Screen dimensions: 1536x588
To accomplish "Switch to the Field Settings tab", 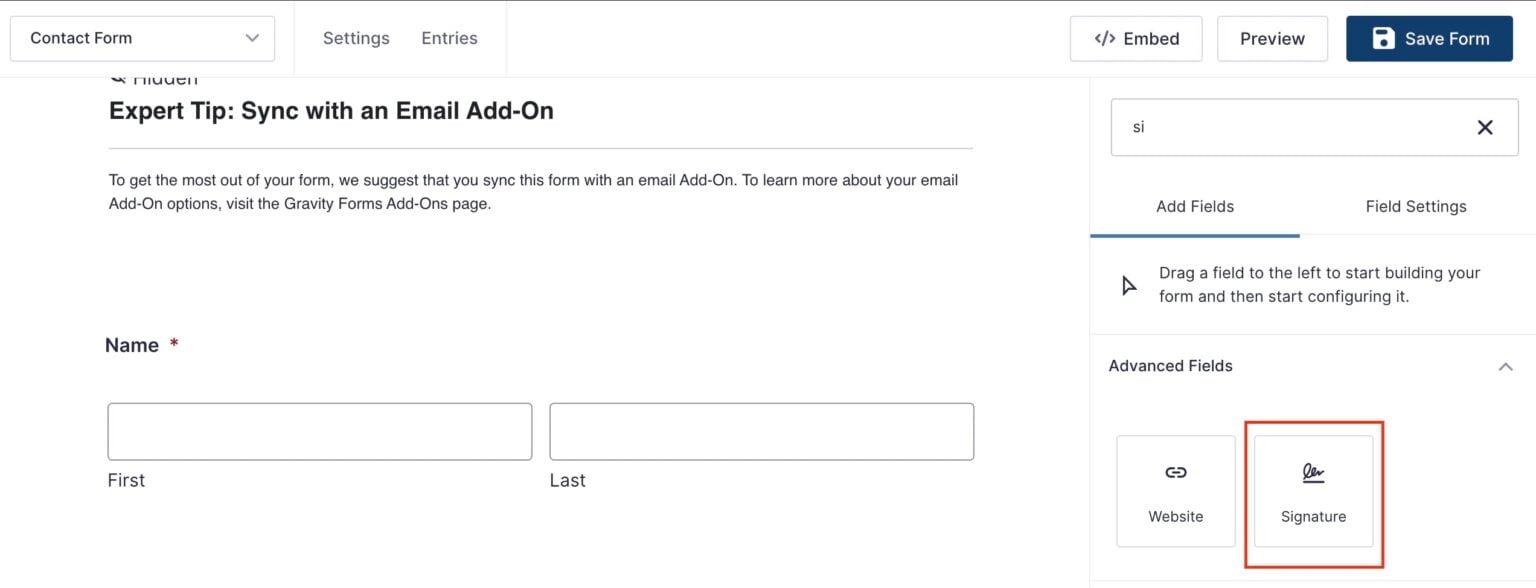I will pos(1416,206).
